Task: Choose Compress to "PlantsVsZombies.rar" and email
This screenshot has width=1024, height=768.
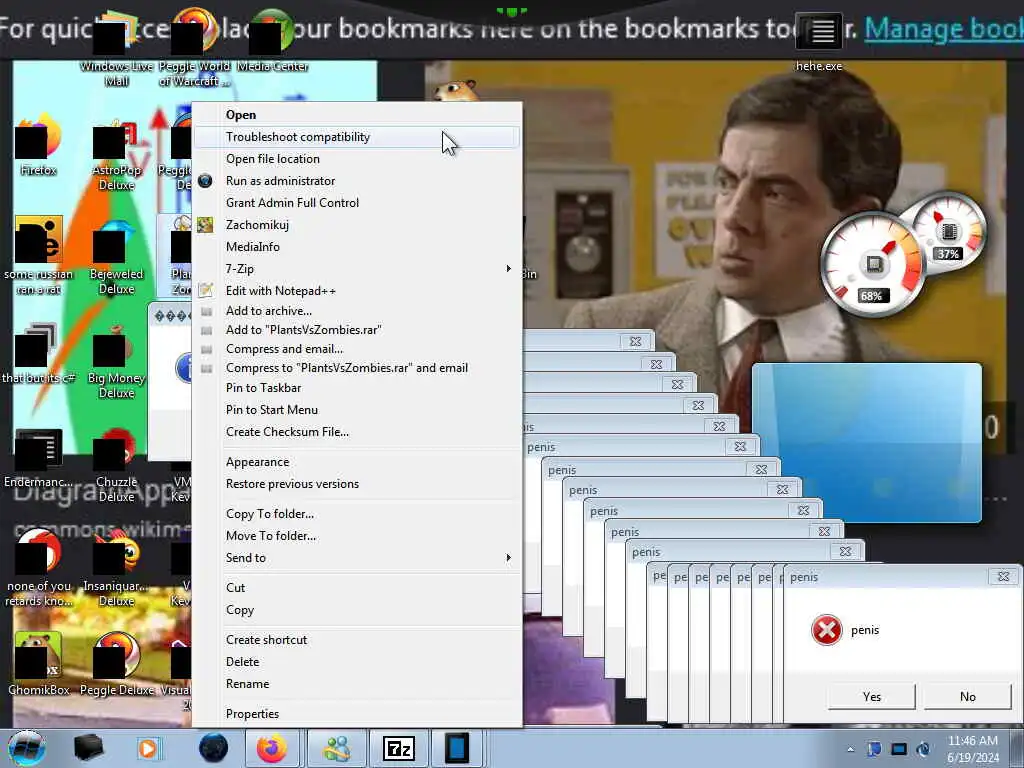Action: coord(357,368)
